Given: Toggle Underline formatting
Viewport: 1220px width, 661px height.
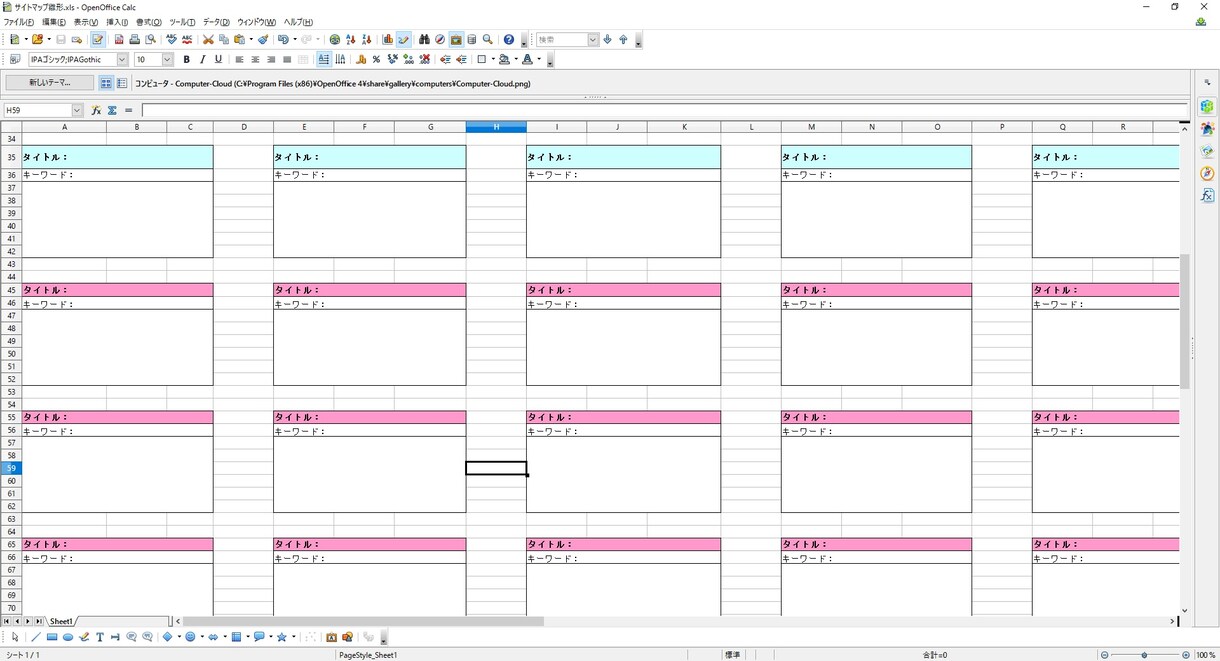Looking at the screenshot, I should (219, 60).
